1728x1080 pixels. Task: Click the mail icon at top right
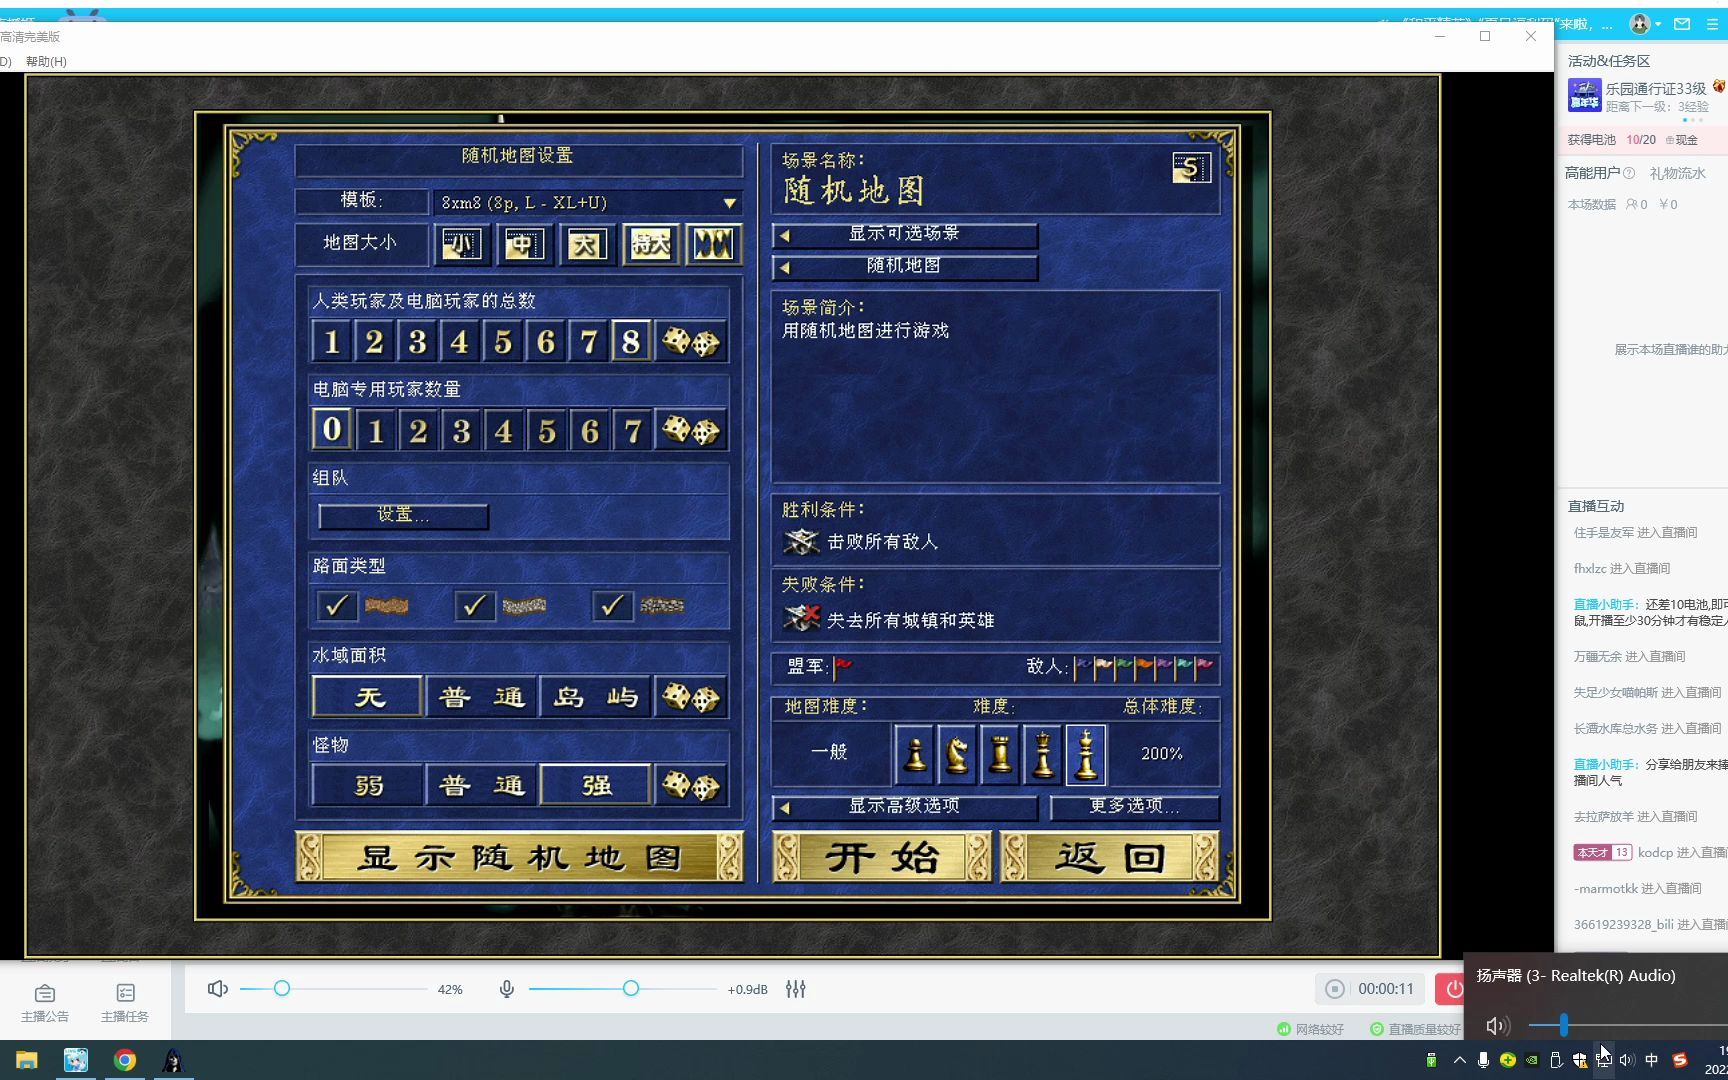tap(1682, 24)
